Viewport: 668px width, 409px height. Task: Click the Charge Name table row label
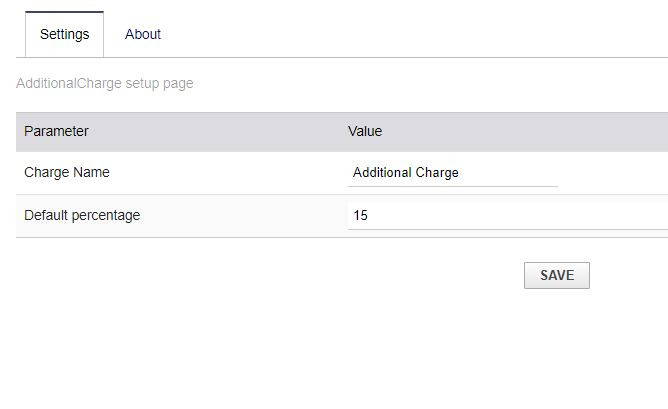point(67,172)
